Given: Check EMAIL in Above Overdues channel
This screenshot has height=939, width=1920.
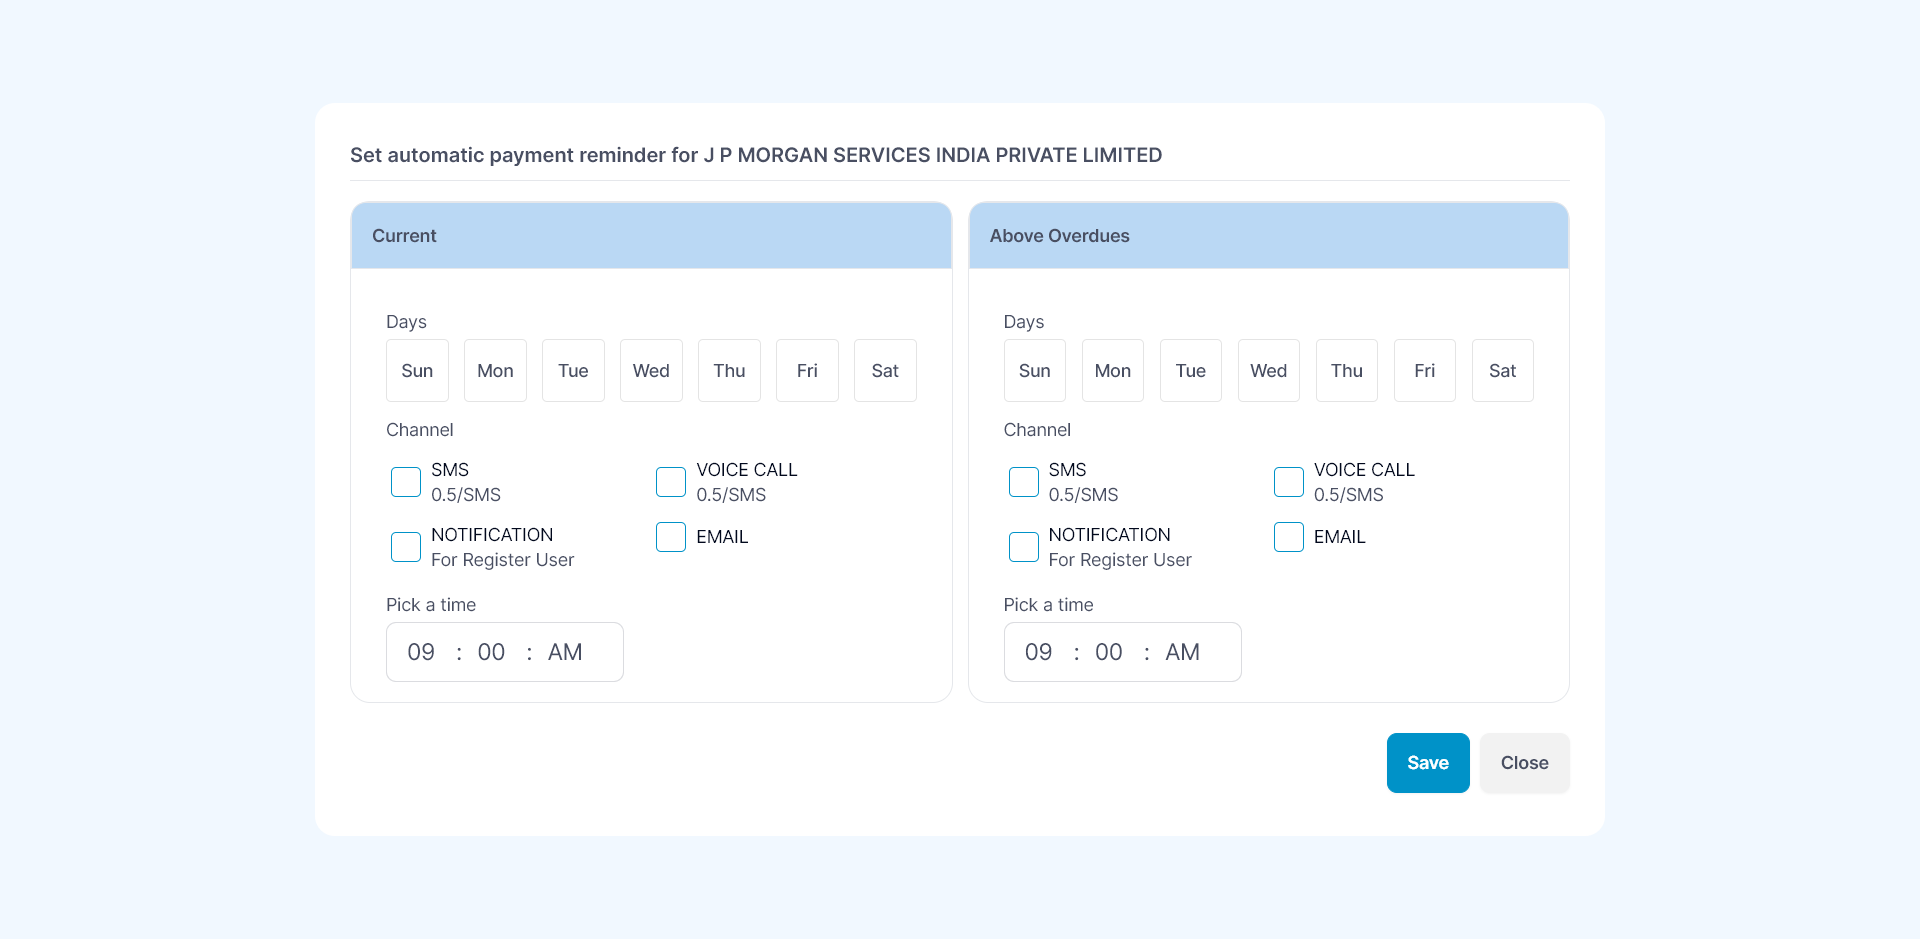Looking at the screenshot, I should [x=1289, y=537].
